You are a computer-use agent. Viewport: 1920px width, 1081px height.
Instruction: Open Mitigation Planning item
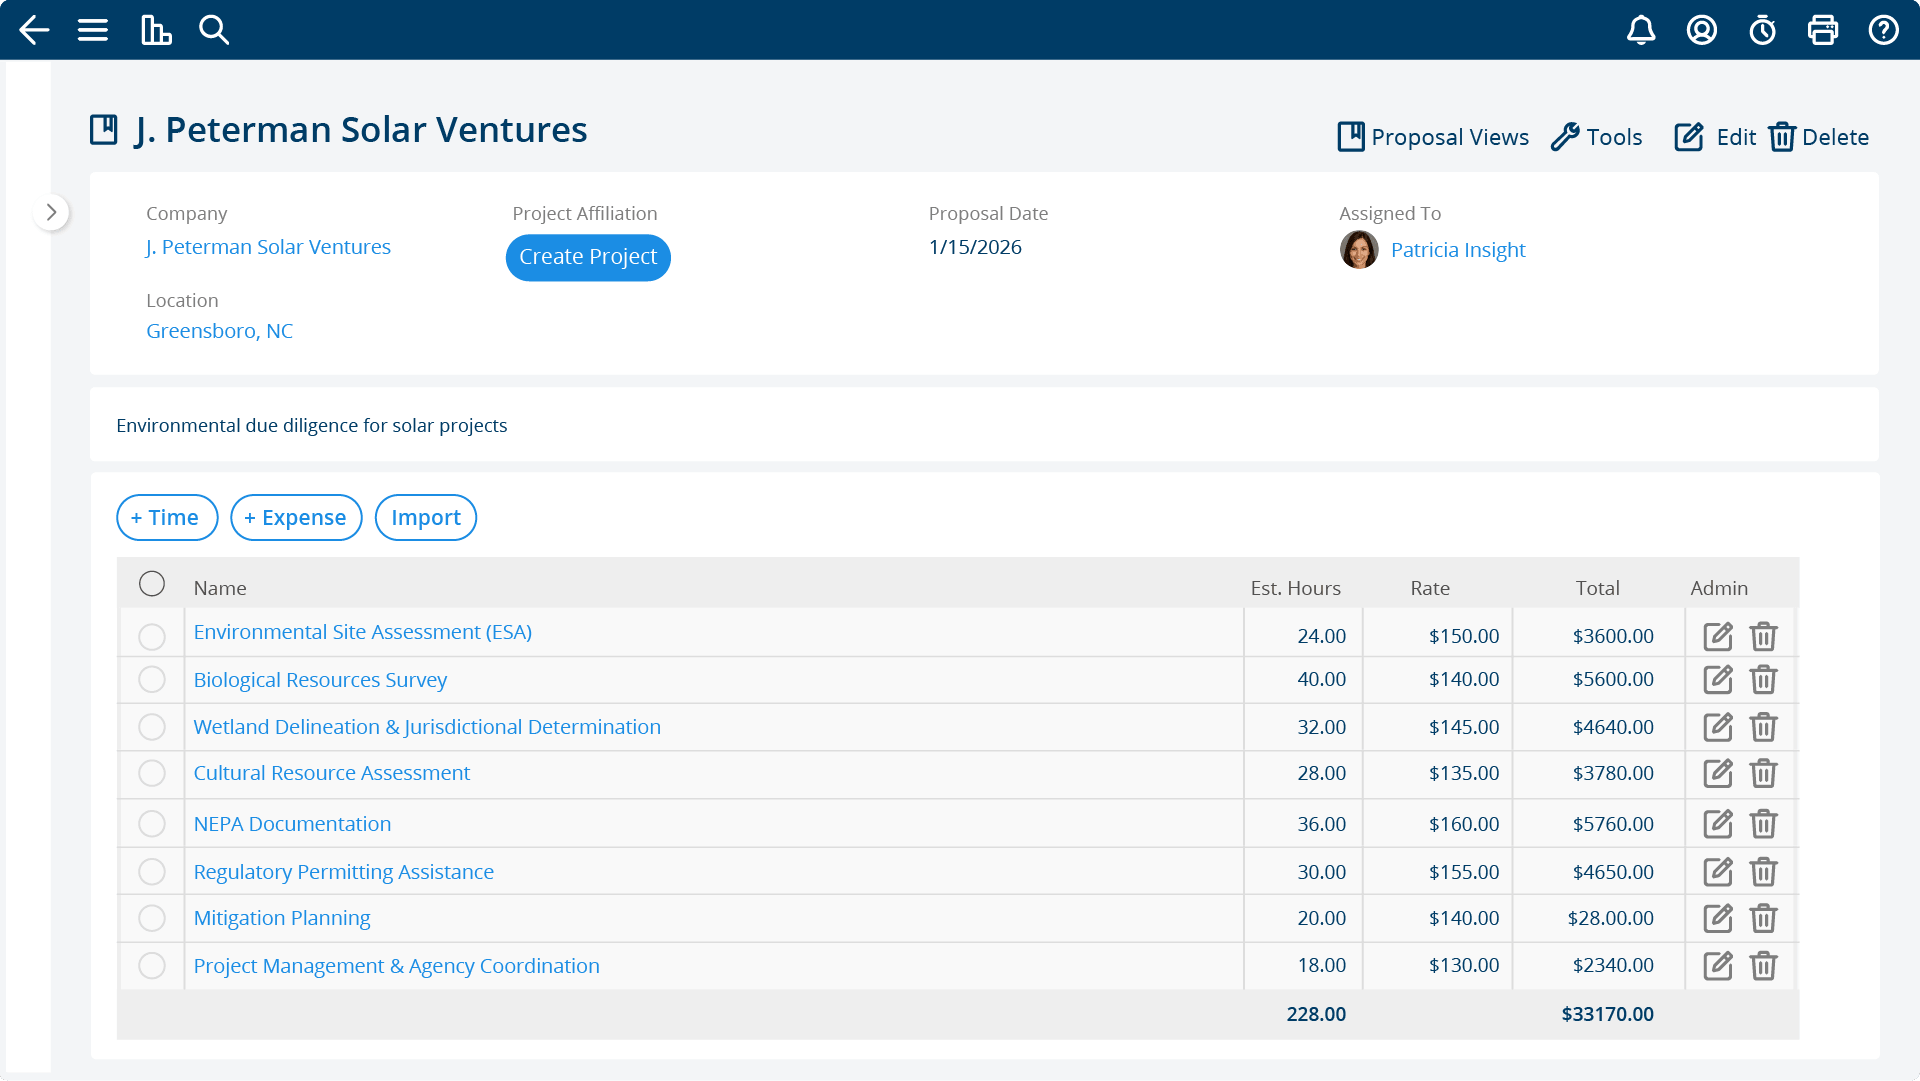(282, 918)
